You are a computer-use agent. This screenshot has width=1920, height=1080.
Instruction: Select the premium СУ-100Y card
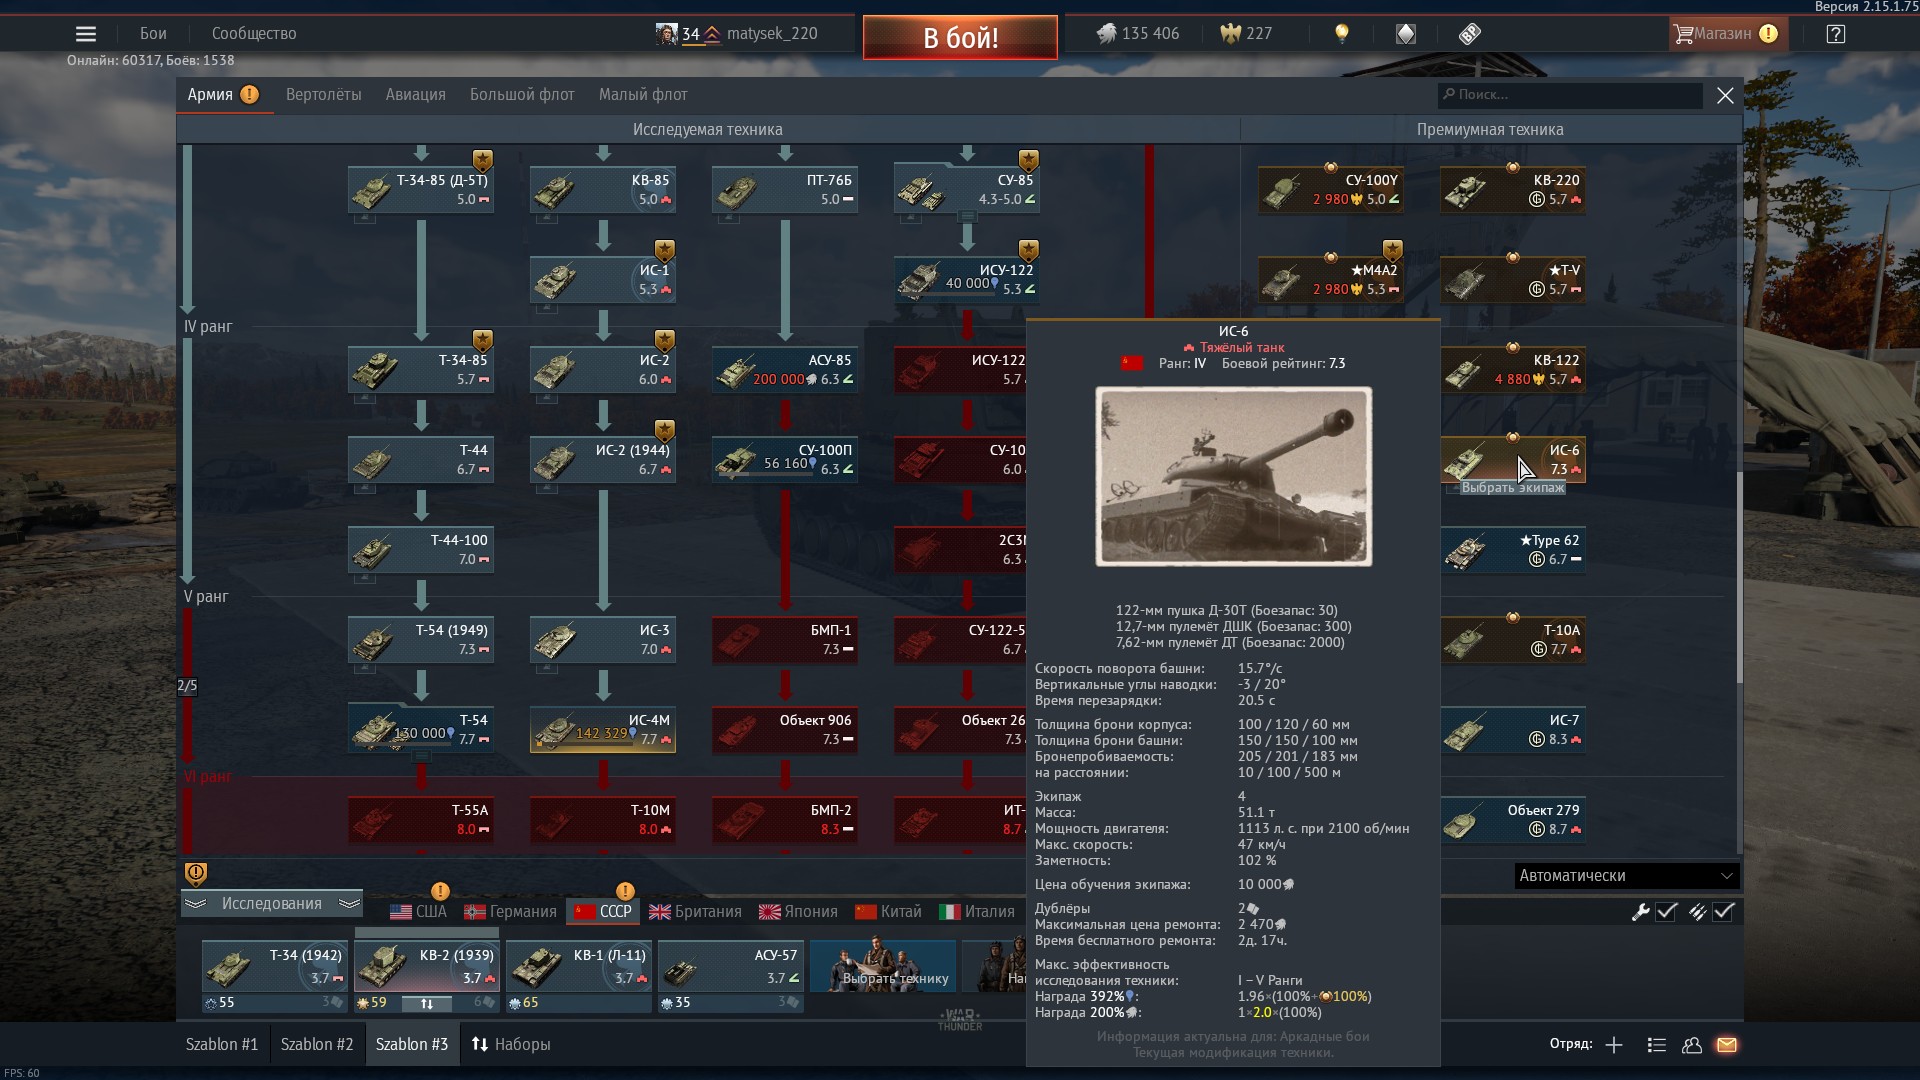click(x=1331, y=190)
